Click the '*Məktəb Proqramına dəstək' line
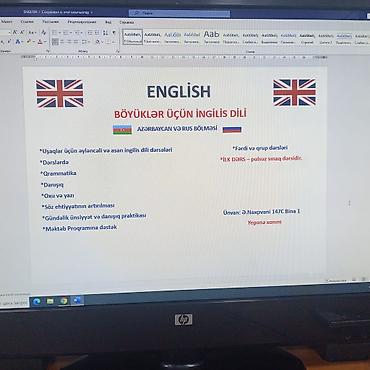The image size is (370, 370). [80, 228]
